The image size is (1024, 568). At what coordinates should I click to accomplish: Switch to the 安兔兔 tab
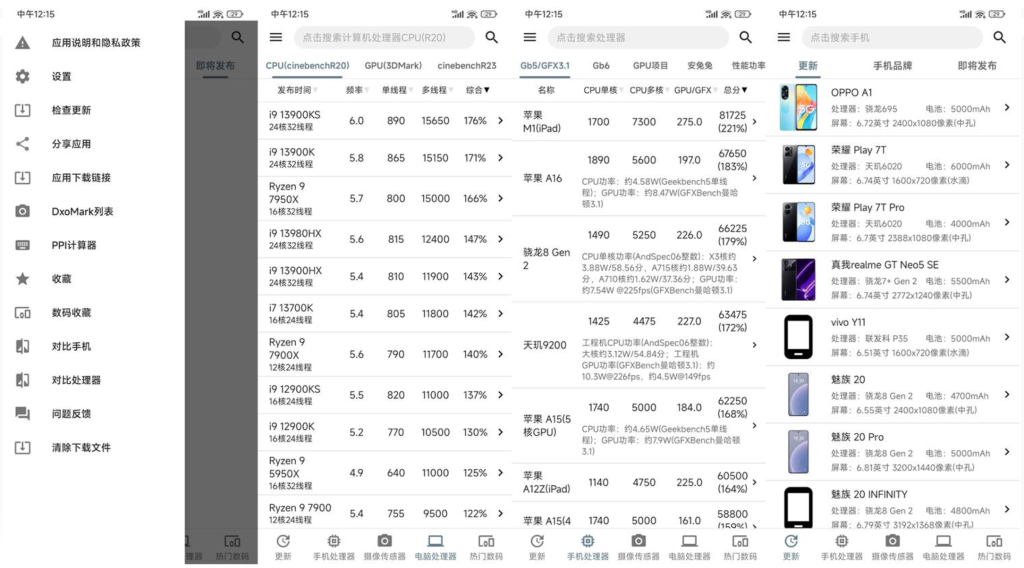[699, 66]
